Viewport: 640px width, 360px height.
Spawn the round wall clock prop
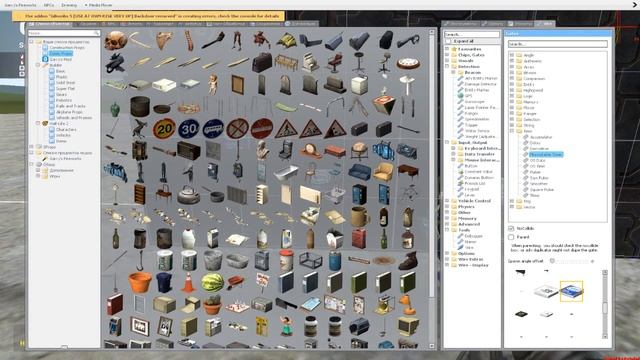pyautogui.click(x=408, y=63)
